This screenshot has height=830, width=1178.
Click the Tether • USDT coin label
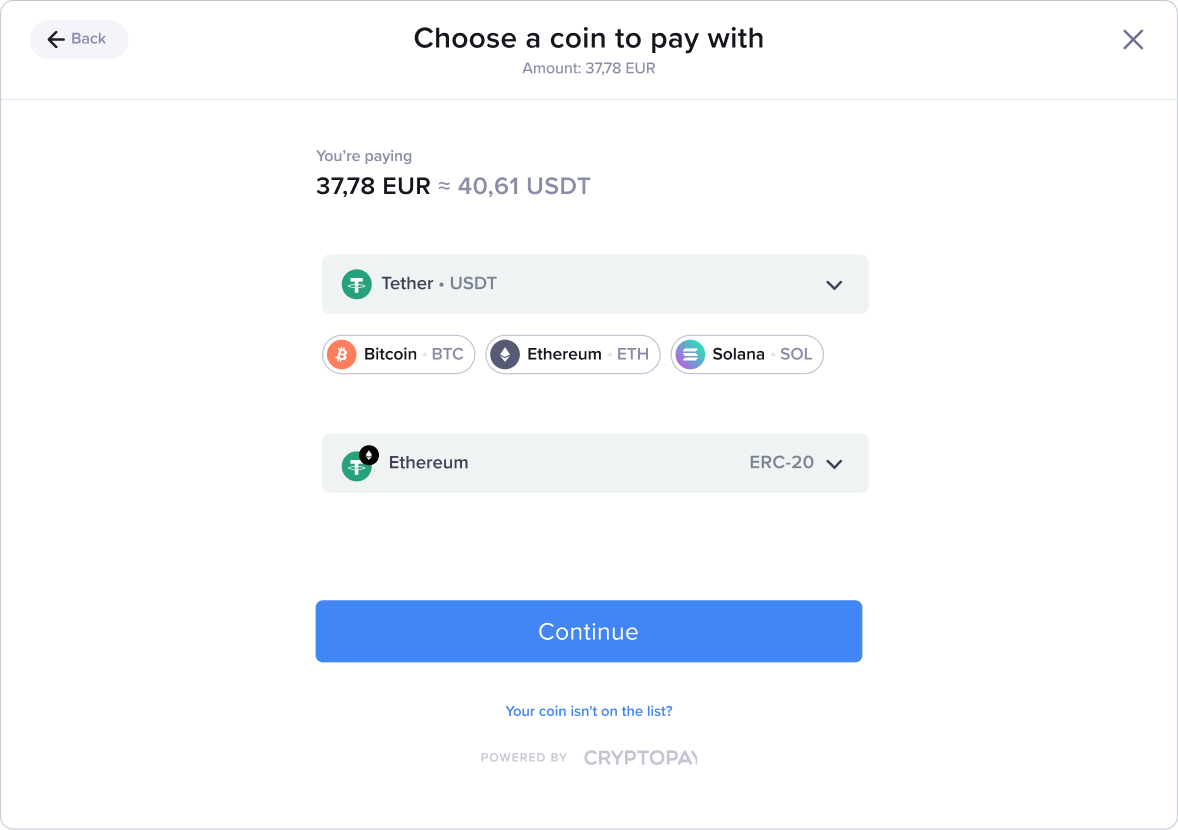point(439,284)
